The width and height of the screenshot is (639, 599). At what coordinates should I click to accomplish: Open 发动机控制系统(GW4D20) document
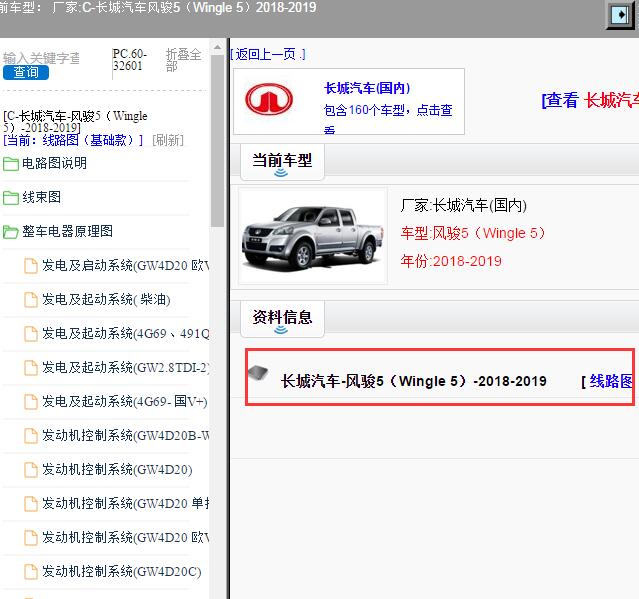click(117, 469)
